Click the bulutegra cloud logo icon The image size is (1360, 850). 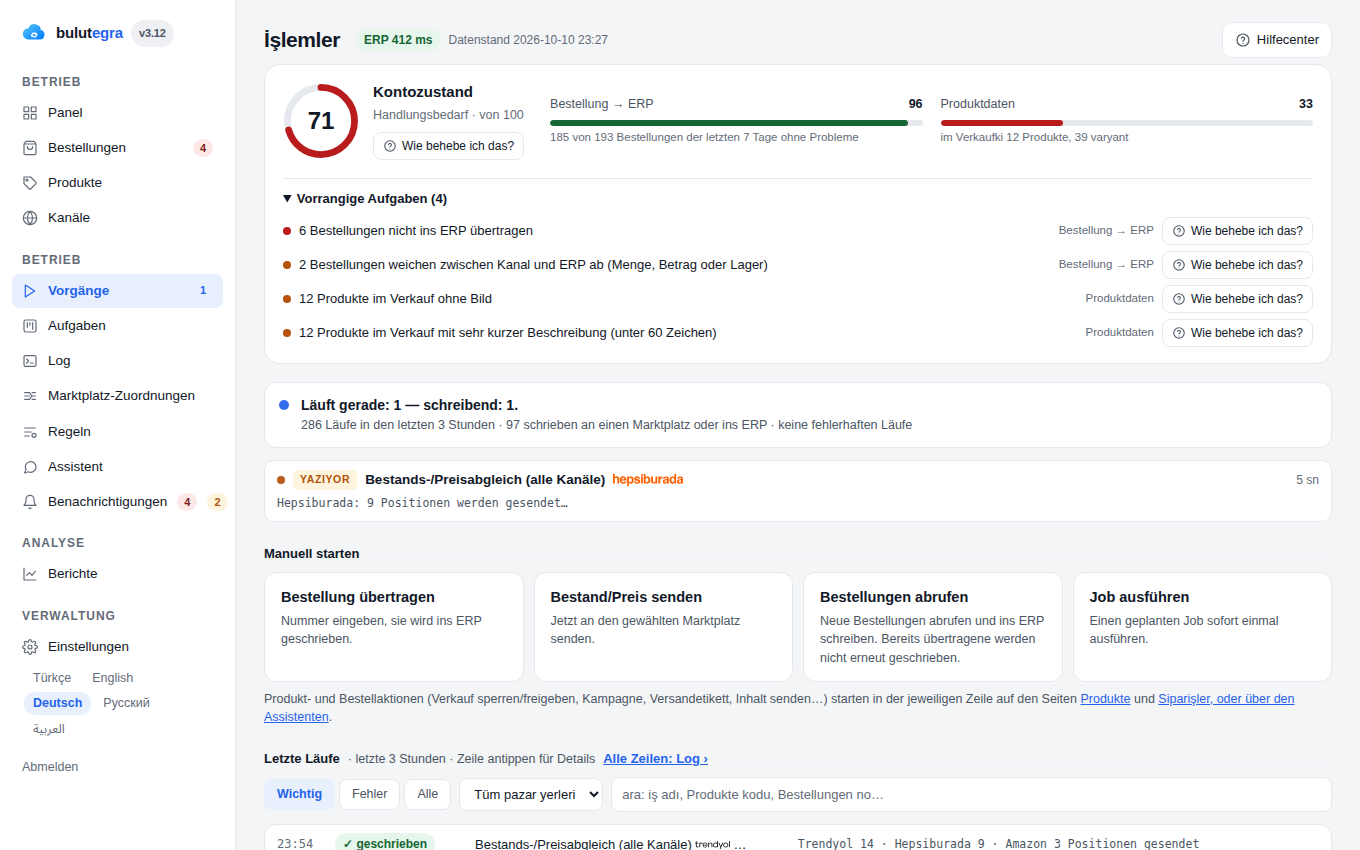tap(34, 33)
